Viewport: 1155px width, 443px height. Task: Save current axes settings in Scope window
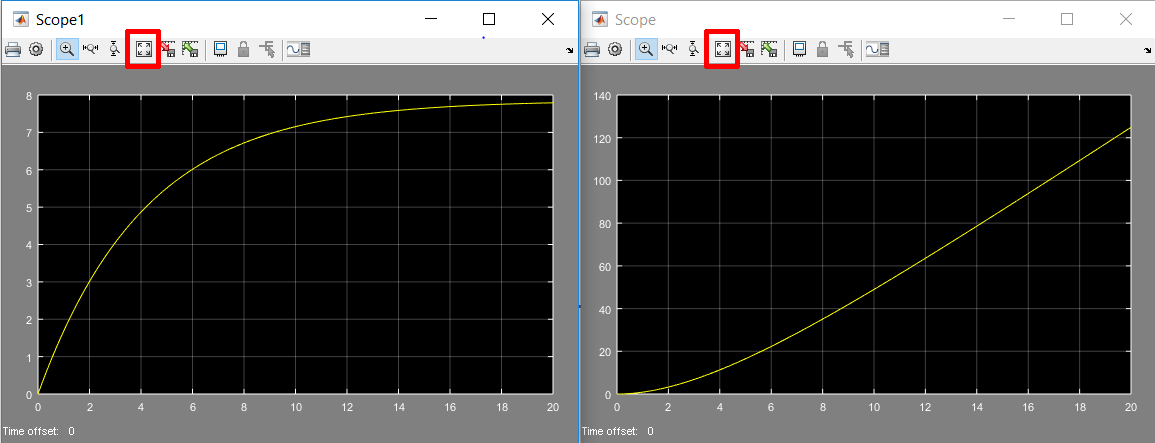(x=747, y=49)
